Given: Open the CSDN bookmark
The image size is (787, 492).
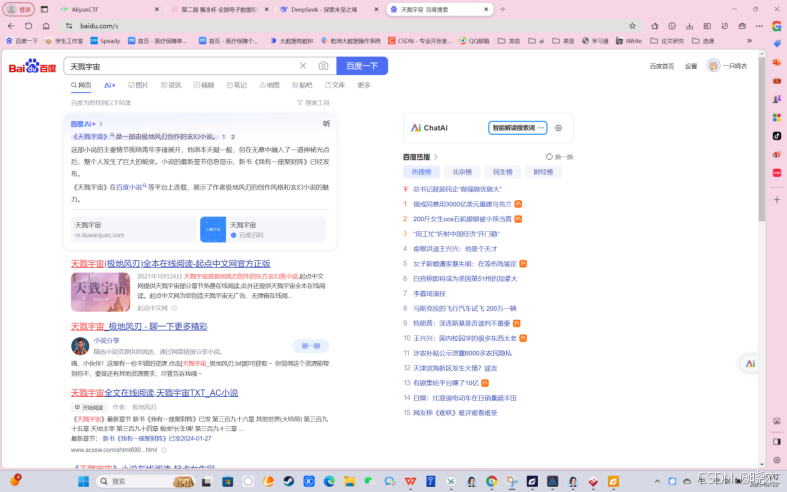Looking at the screenshot, I should 420,41.
